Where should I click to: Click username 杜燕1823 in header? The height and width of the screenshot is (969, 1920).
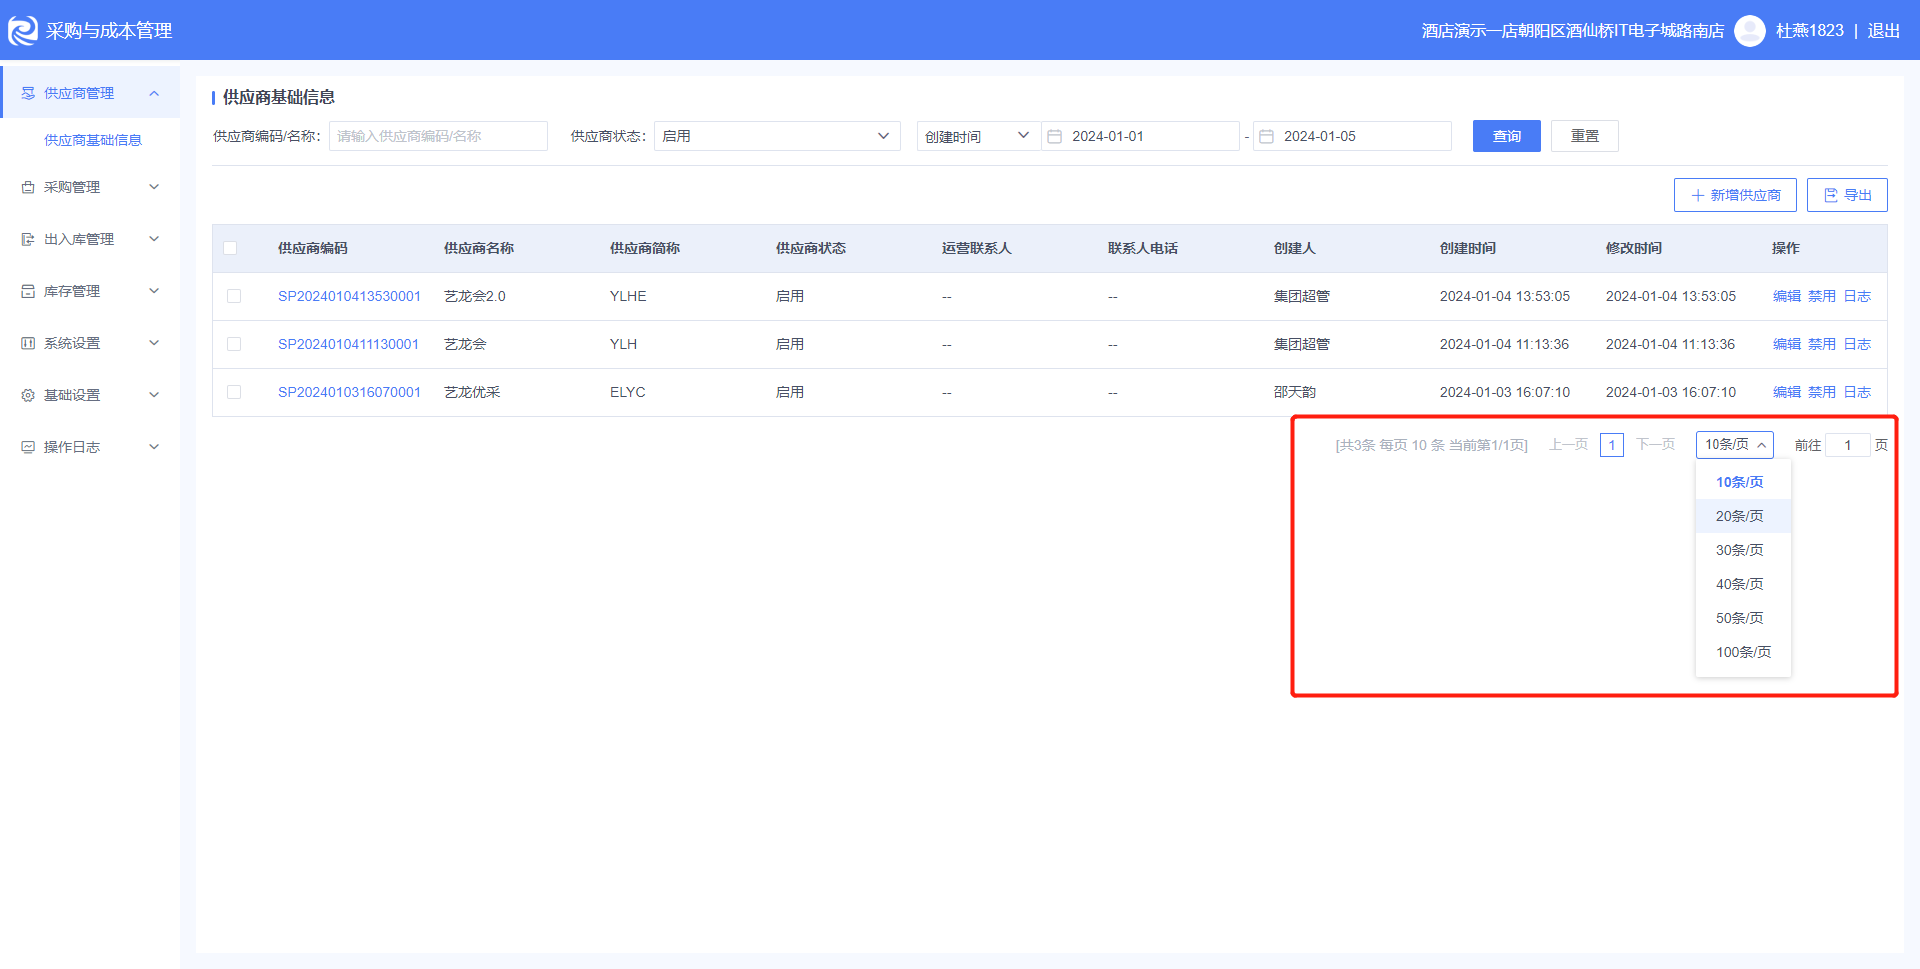coord(1810,31)
